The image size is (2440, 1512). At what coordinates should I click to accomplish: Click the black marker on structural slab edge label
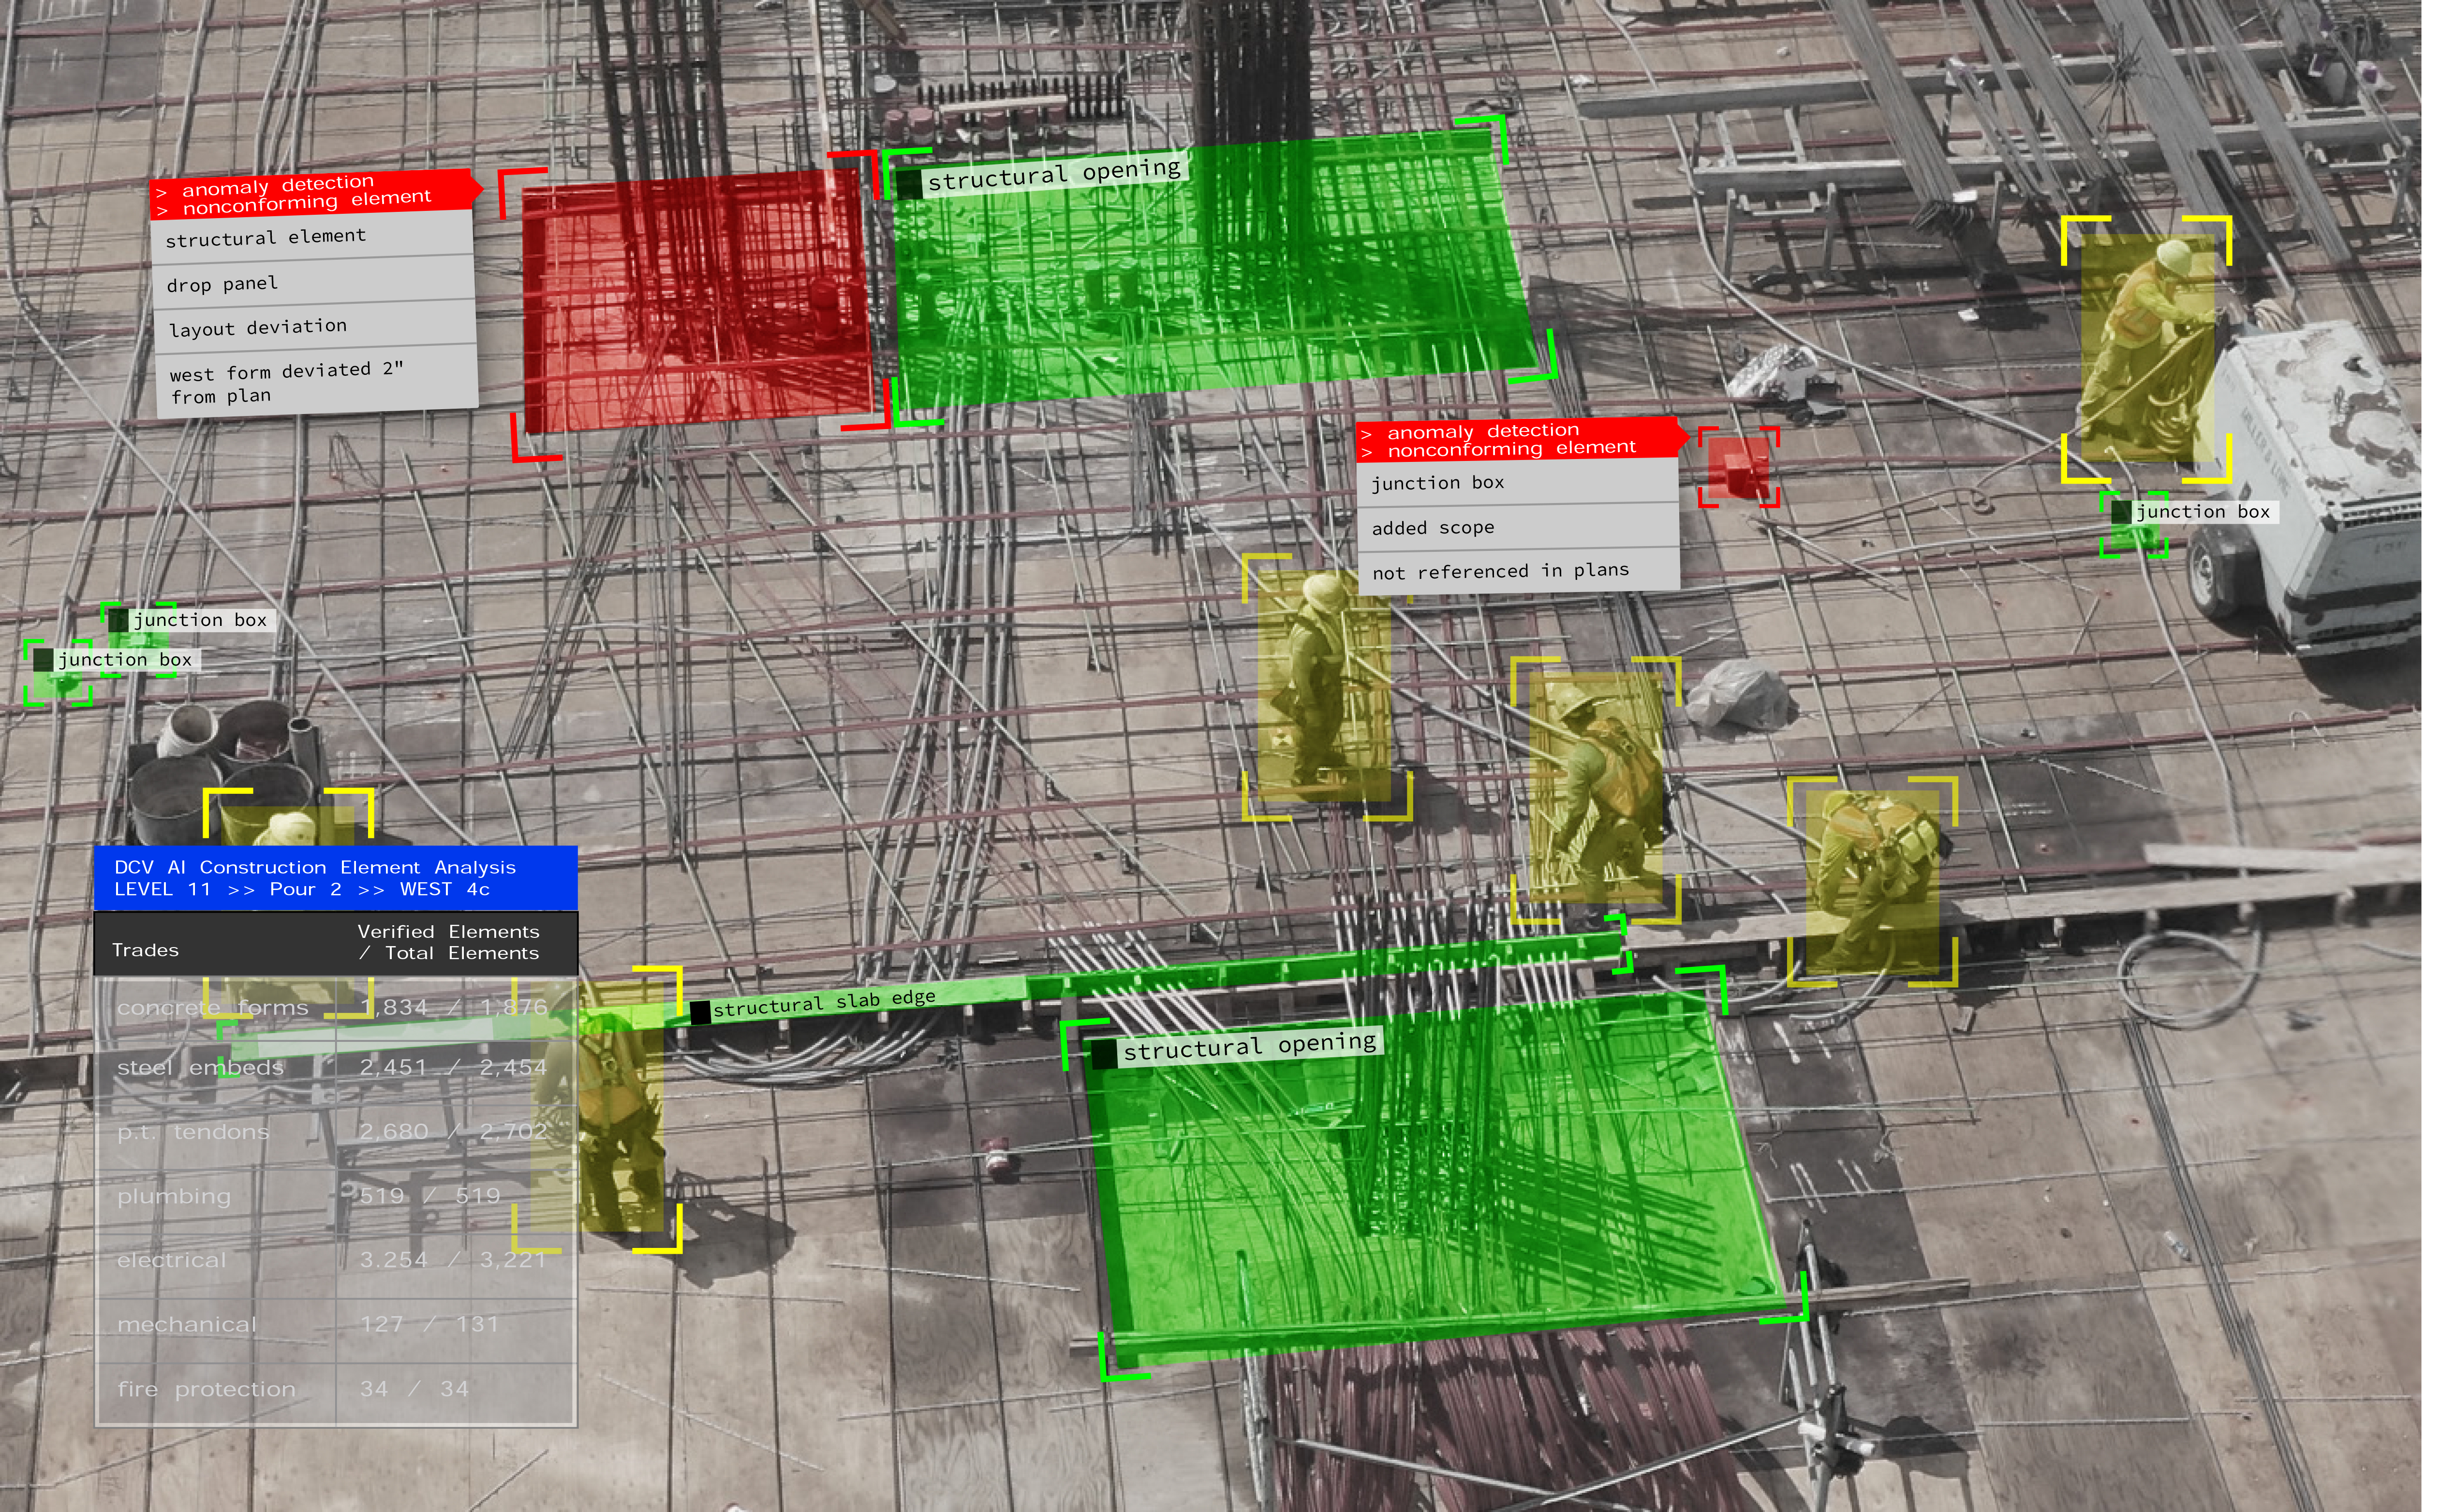point(700,1012)
